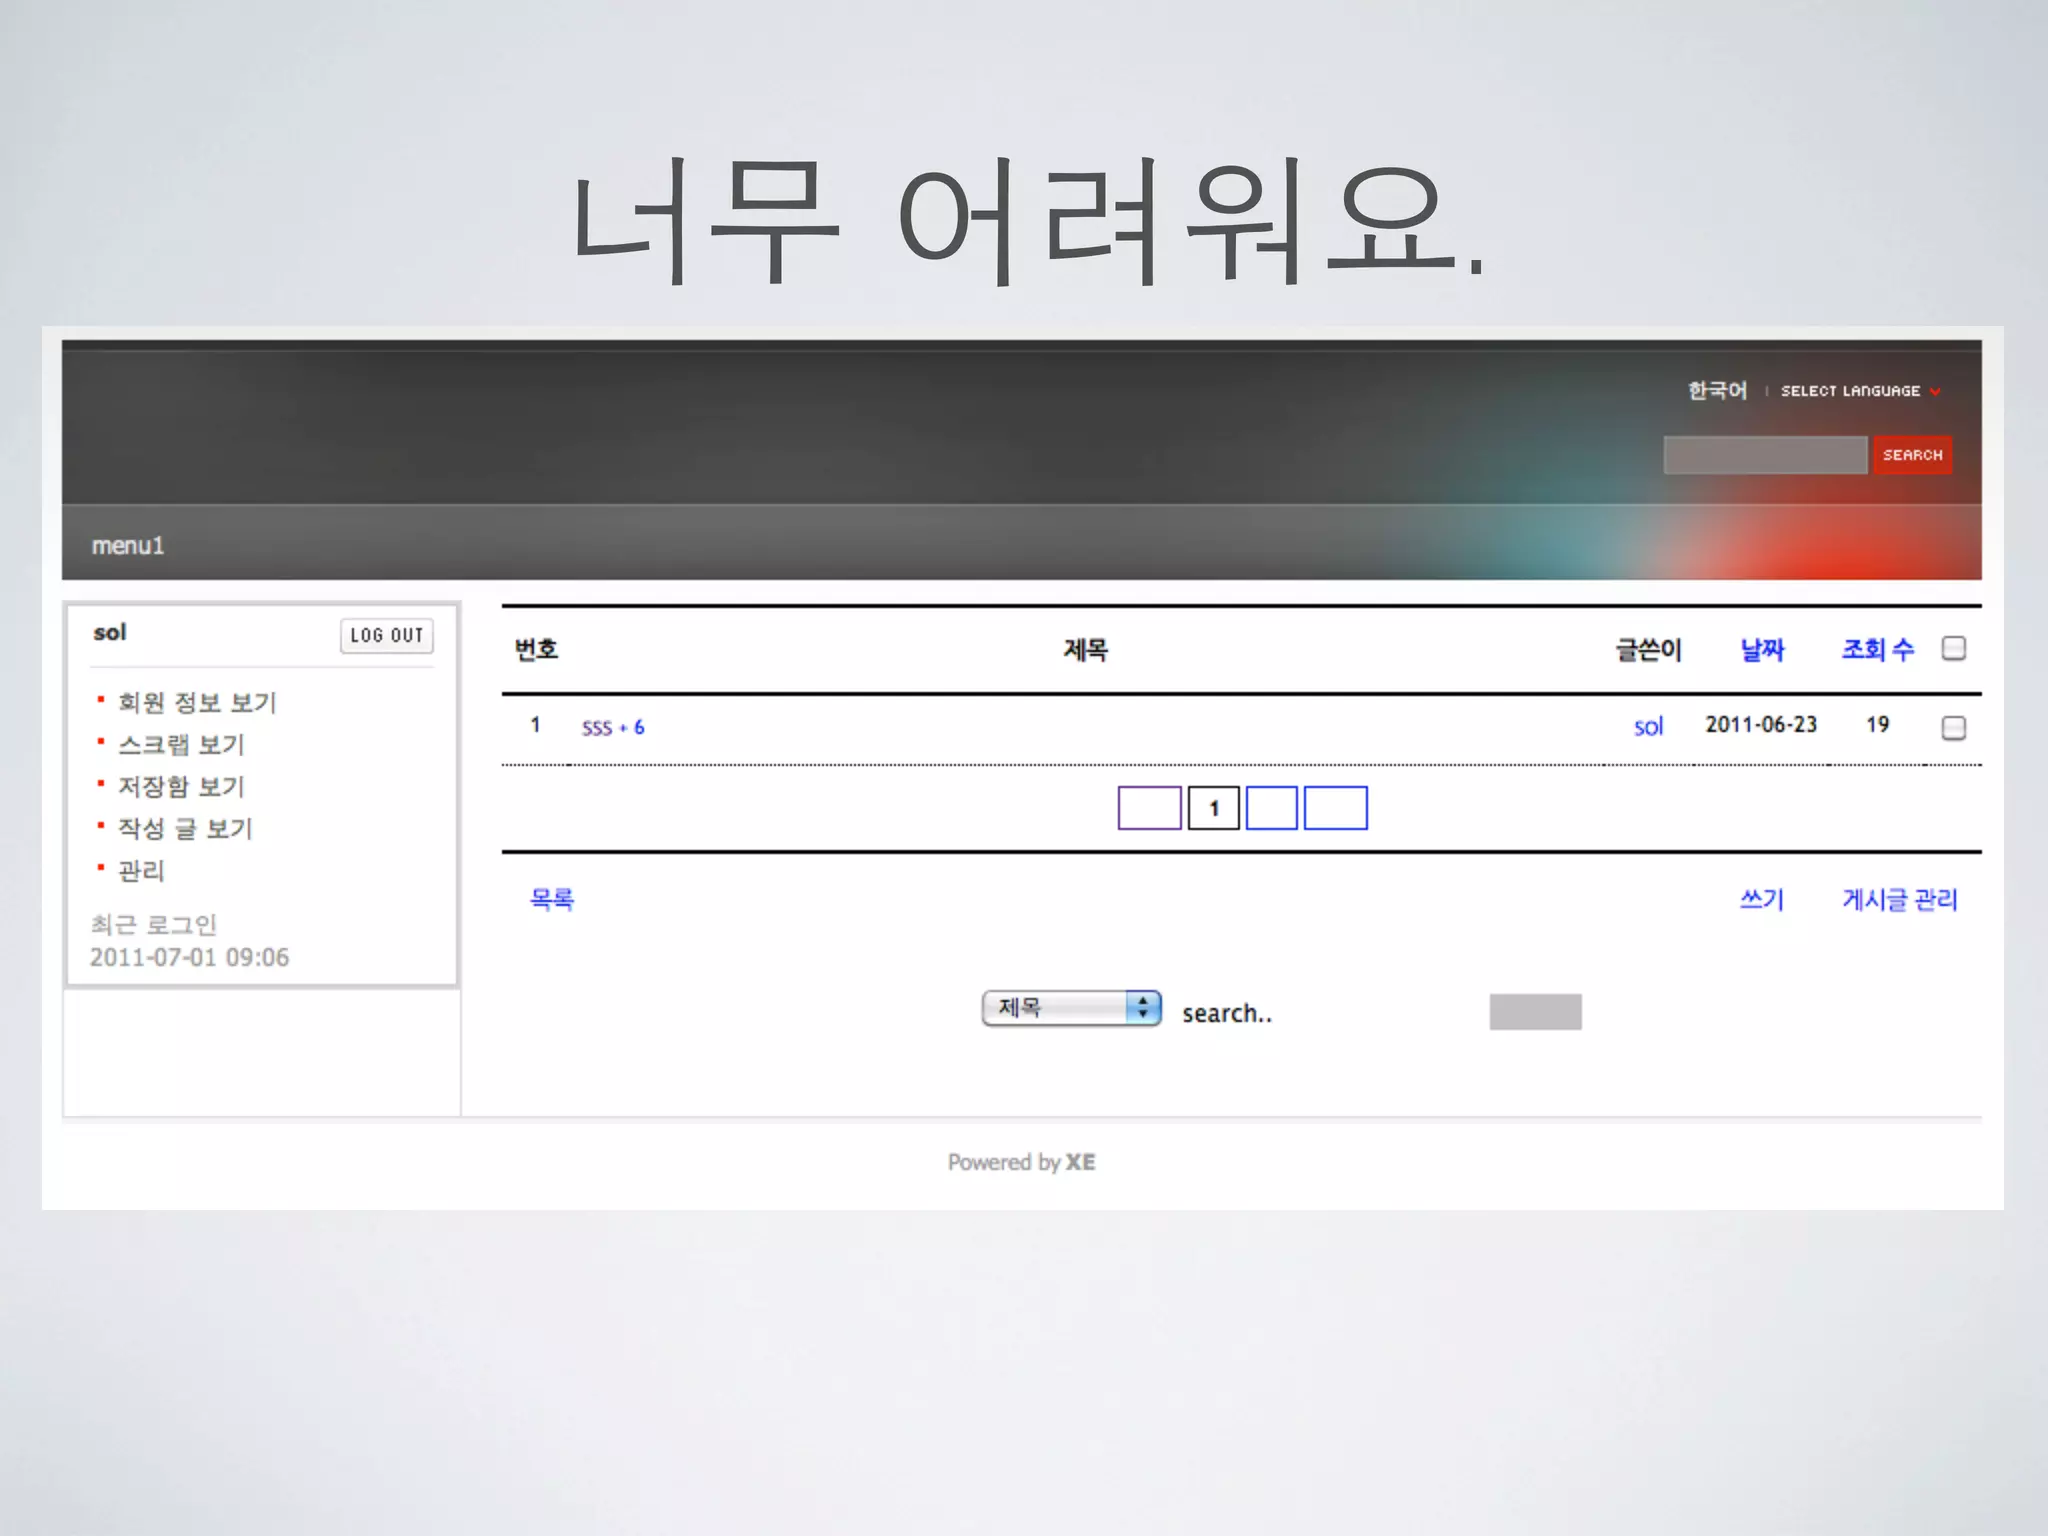Open the menu1 navigation item

coord(128,545)
